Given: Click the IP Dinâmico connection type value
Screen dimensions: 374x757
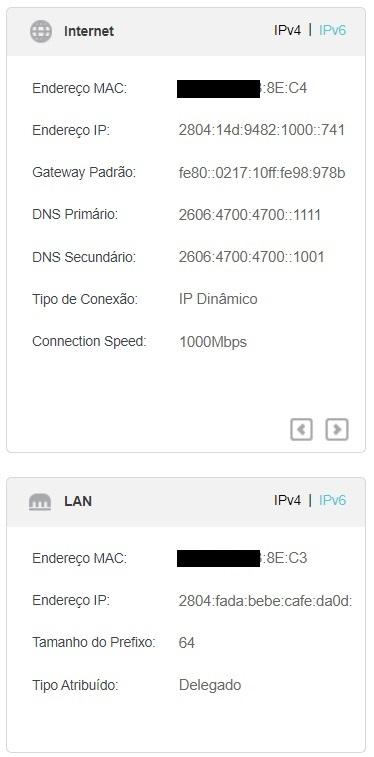Looking at the screenshot, I should click(x=218, y=299).
